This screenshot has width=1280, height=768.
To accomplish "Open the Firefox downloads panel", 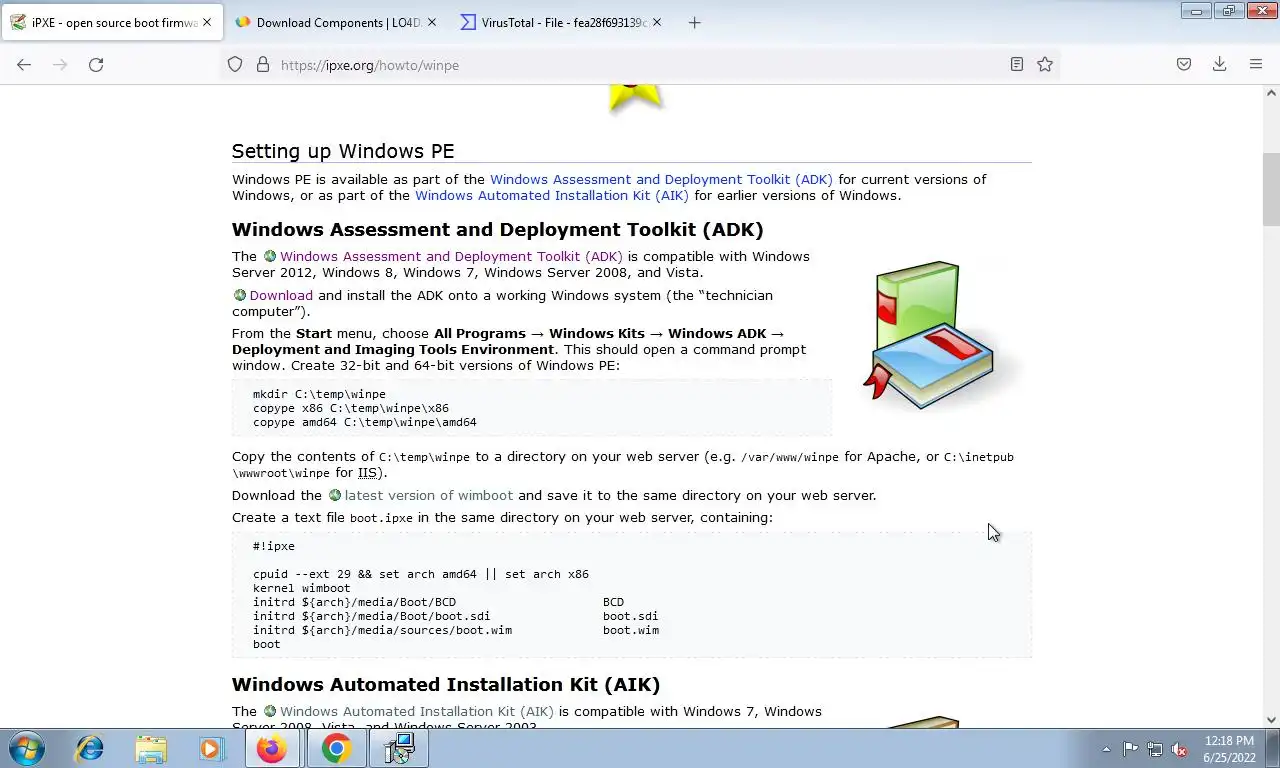I will click(x=1220, y=65).
